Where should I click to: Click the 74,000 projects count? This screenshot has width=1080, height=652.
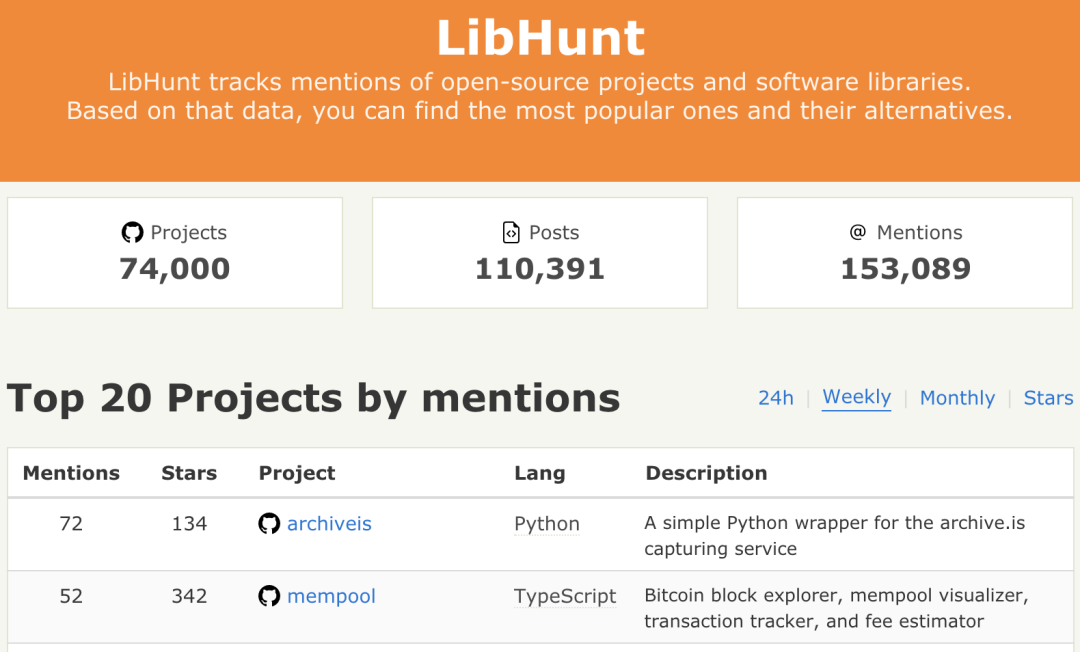pyautogui.click(x=175, y=269)
